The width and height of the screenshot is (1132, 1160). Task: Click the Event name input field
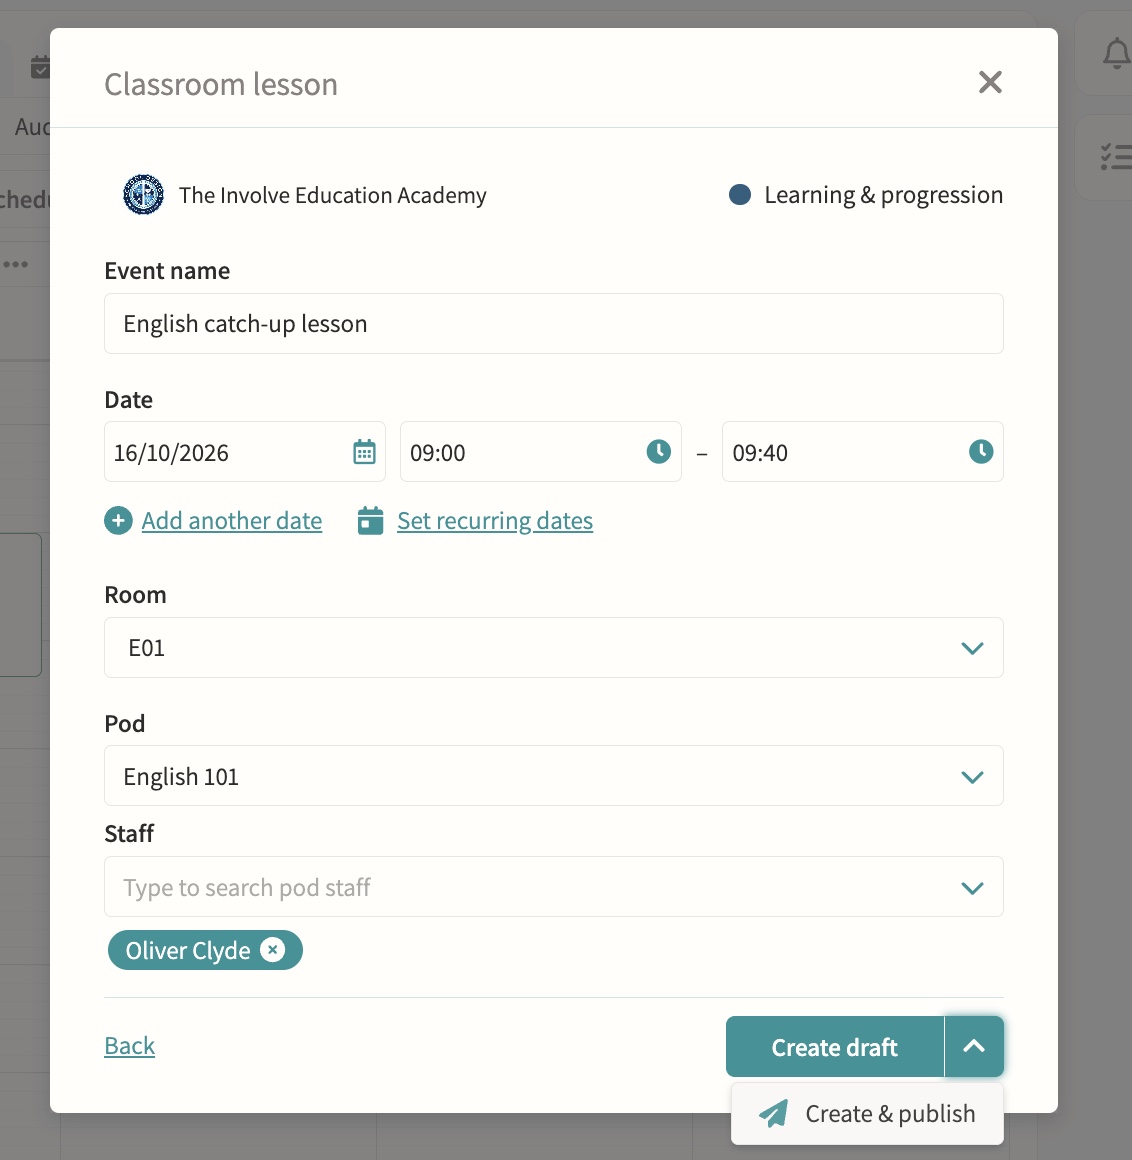coord(553,324)
